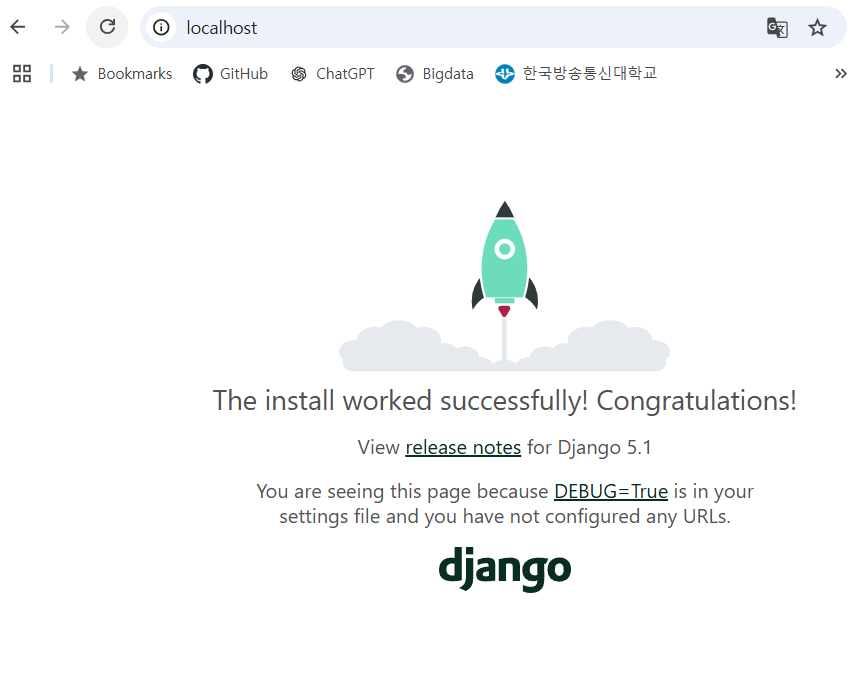Viewport: 857px width, 691px height.
Task: View site information icon in address bar
Action: pyautogui.click(x=161, y=27)
